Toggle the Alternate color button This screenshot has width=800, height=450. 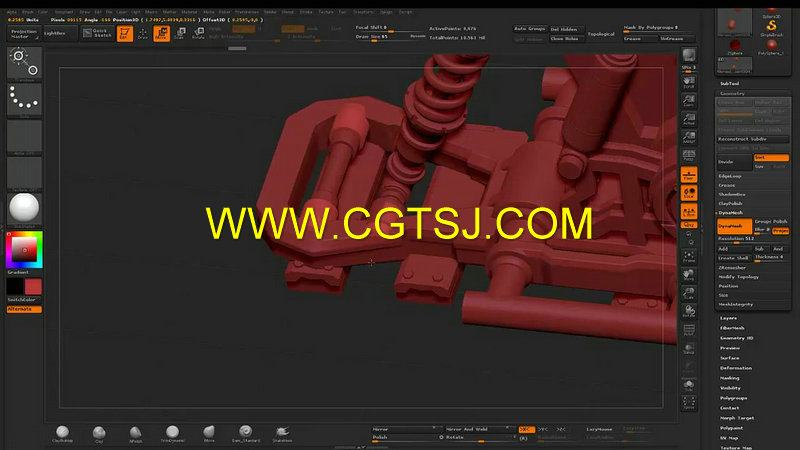[x=24, y=309]
